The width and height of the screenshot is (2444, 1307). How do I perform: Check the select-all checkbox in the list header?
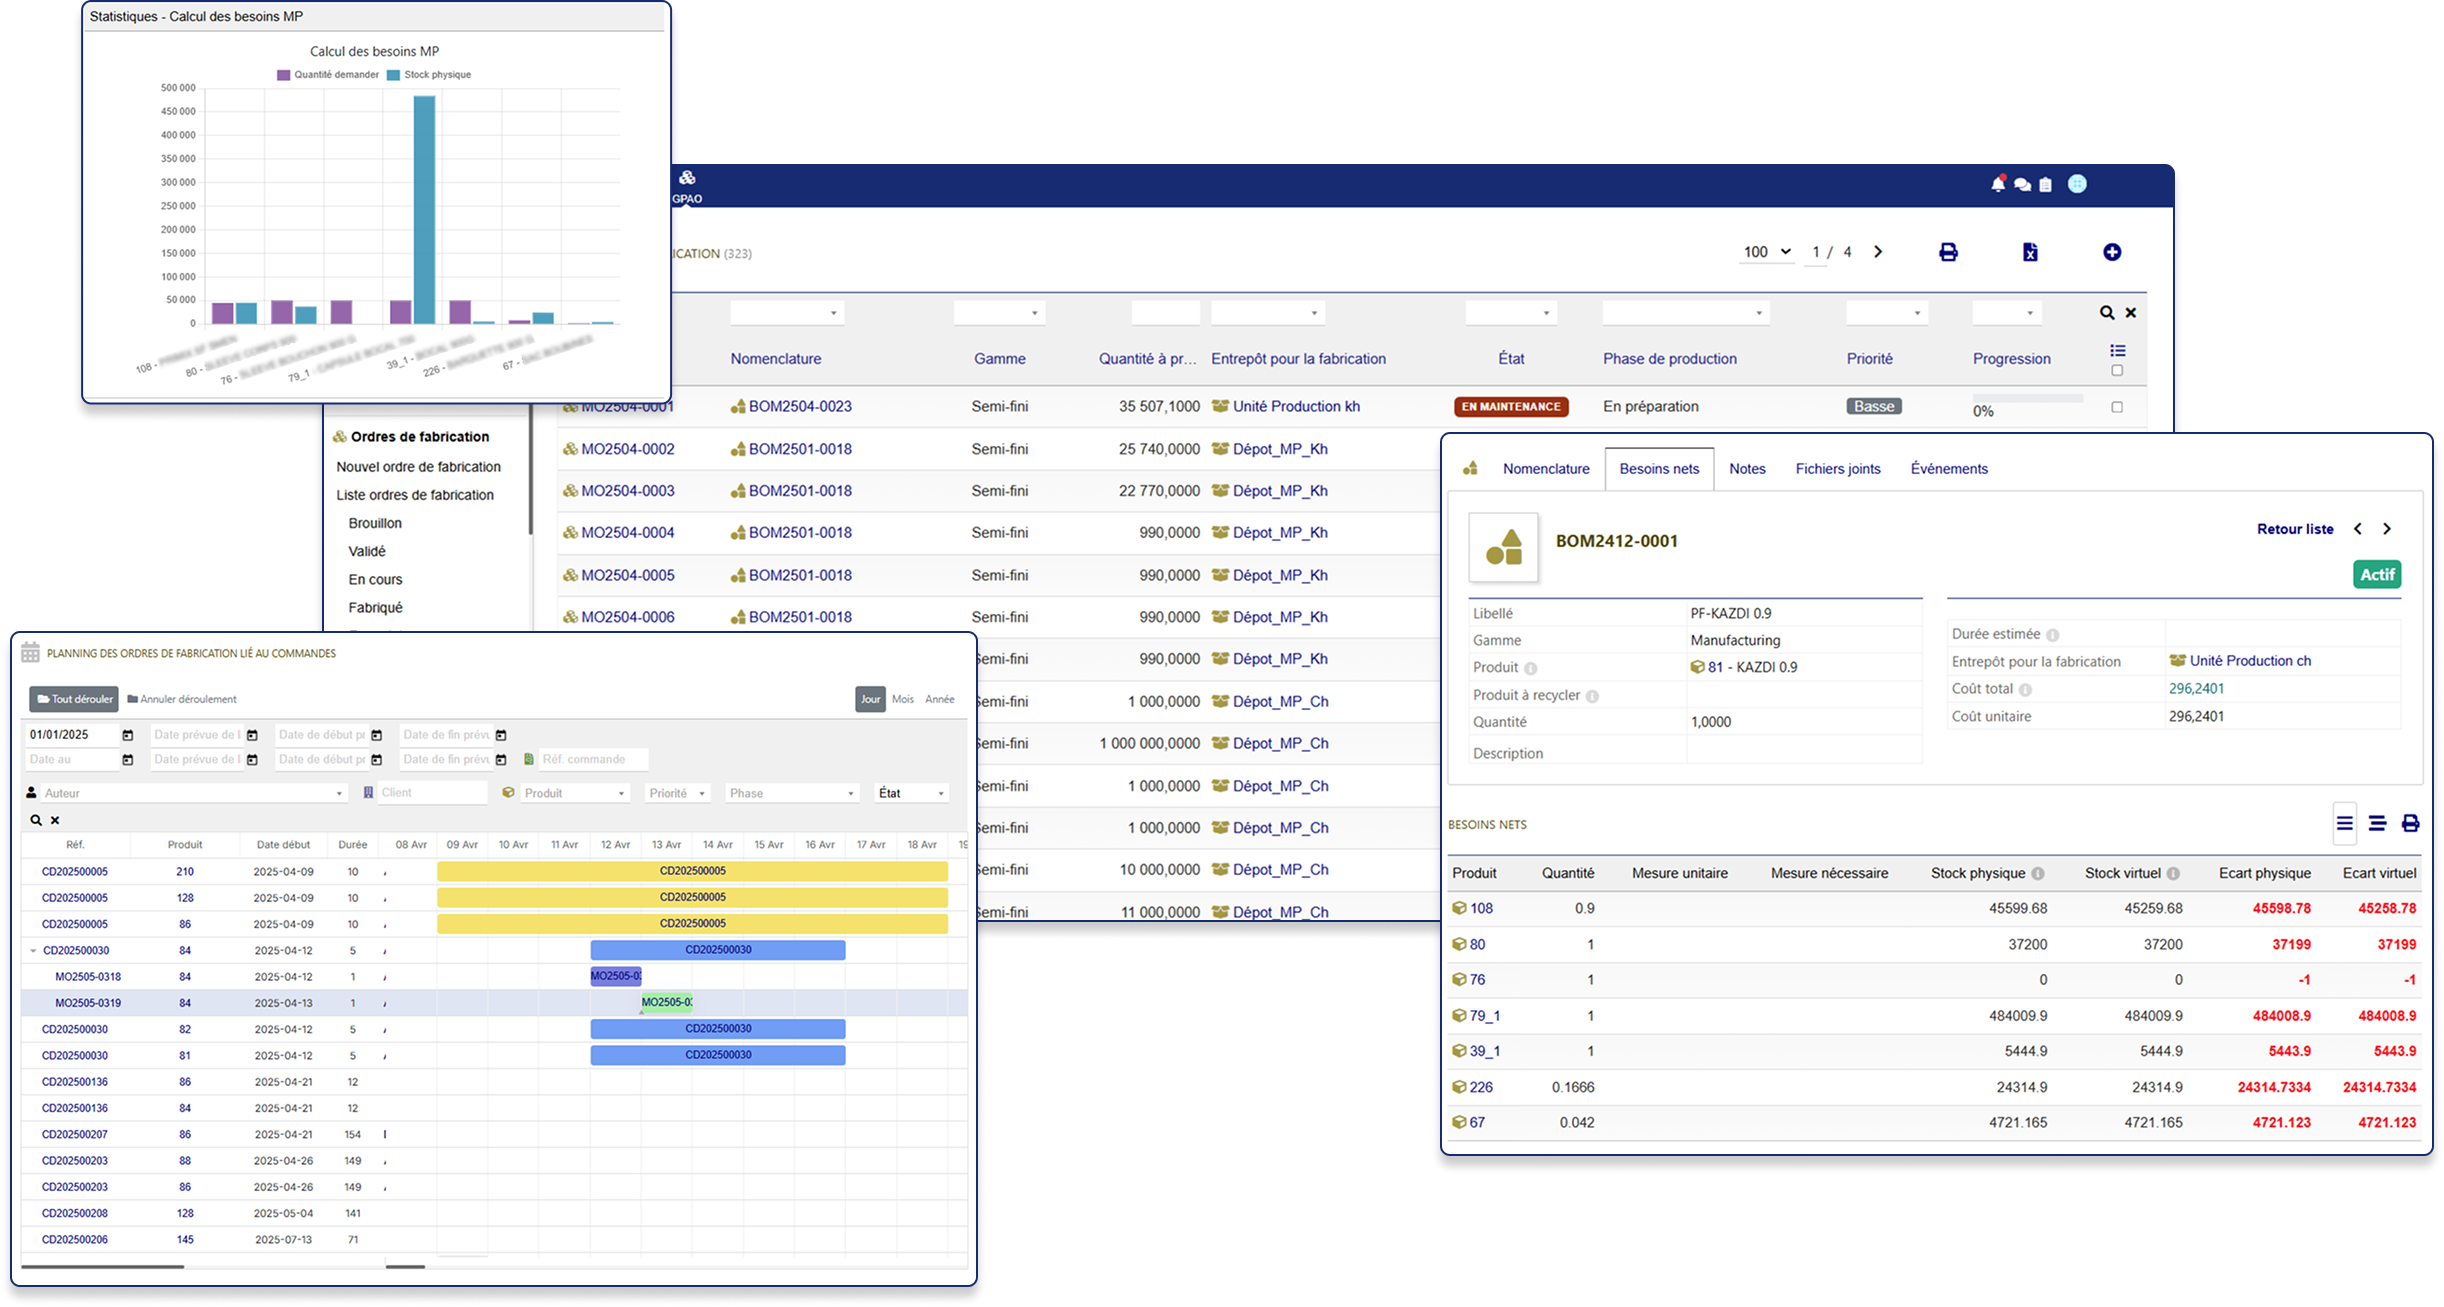click(2117, 369)
